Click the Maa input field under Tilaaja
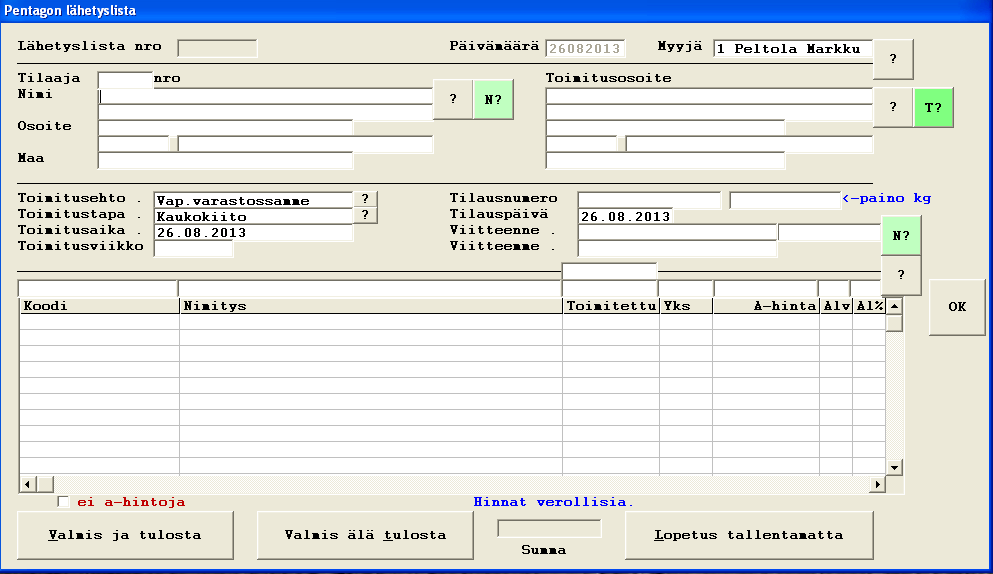Viewport: 993px width, 574px height. [x=225, y=160]
